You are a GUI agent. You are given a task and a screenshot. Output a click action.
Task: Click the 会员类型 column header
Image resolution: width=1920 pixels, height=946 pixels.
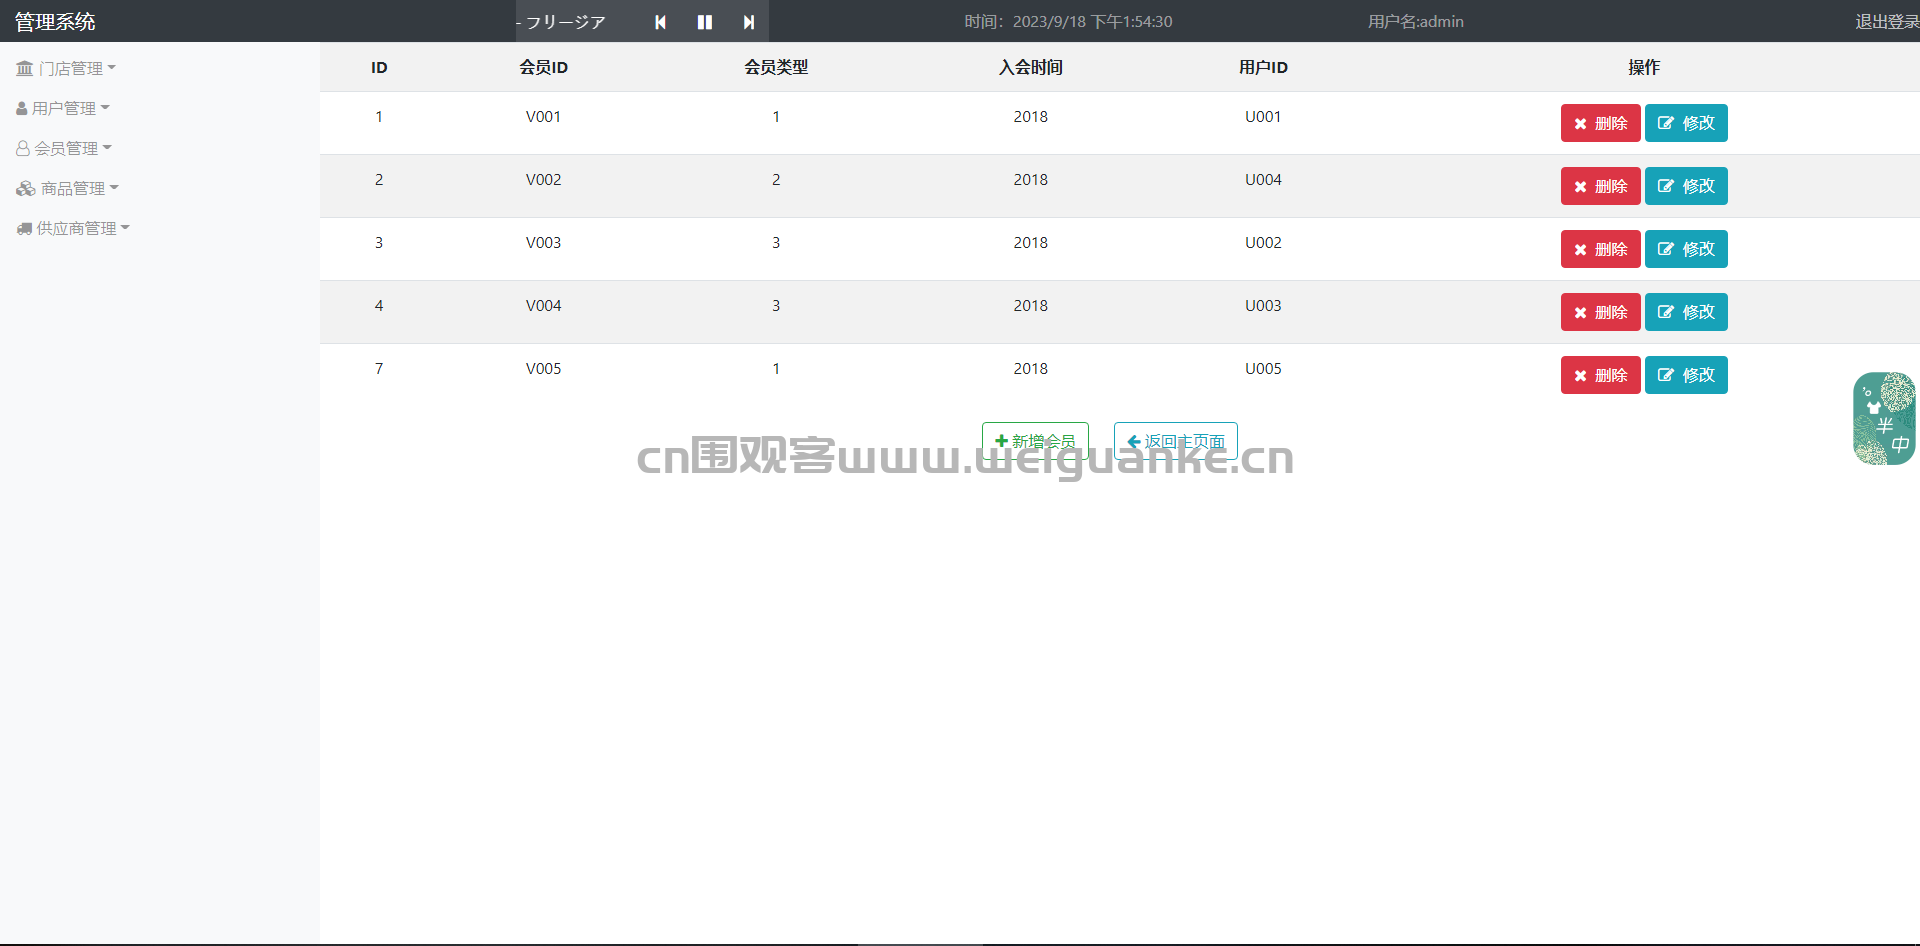(x=776, y=67)
